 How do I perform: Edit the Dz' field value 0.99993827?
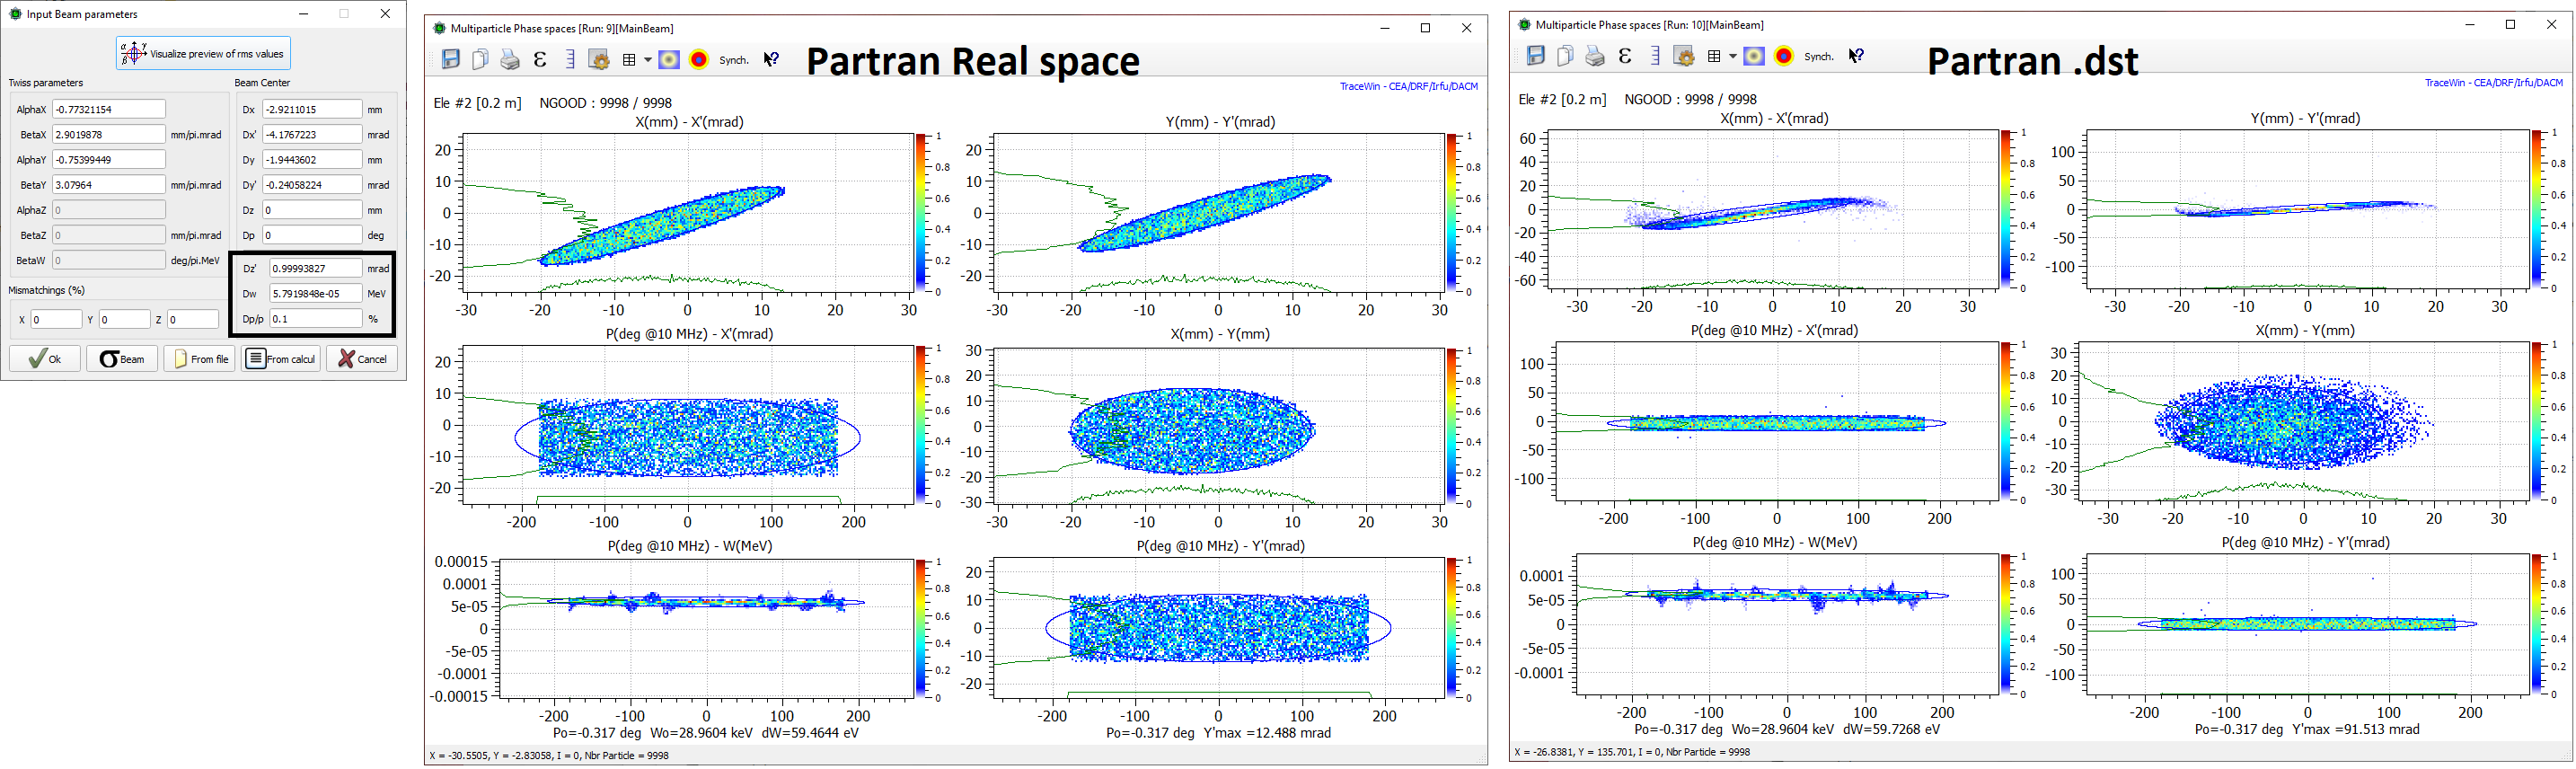[316, 268]
